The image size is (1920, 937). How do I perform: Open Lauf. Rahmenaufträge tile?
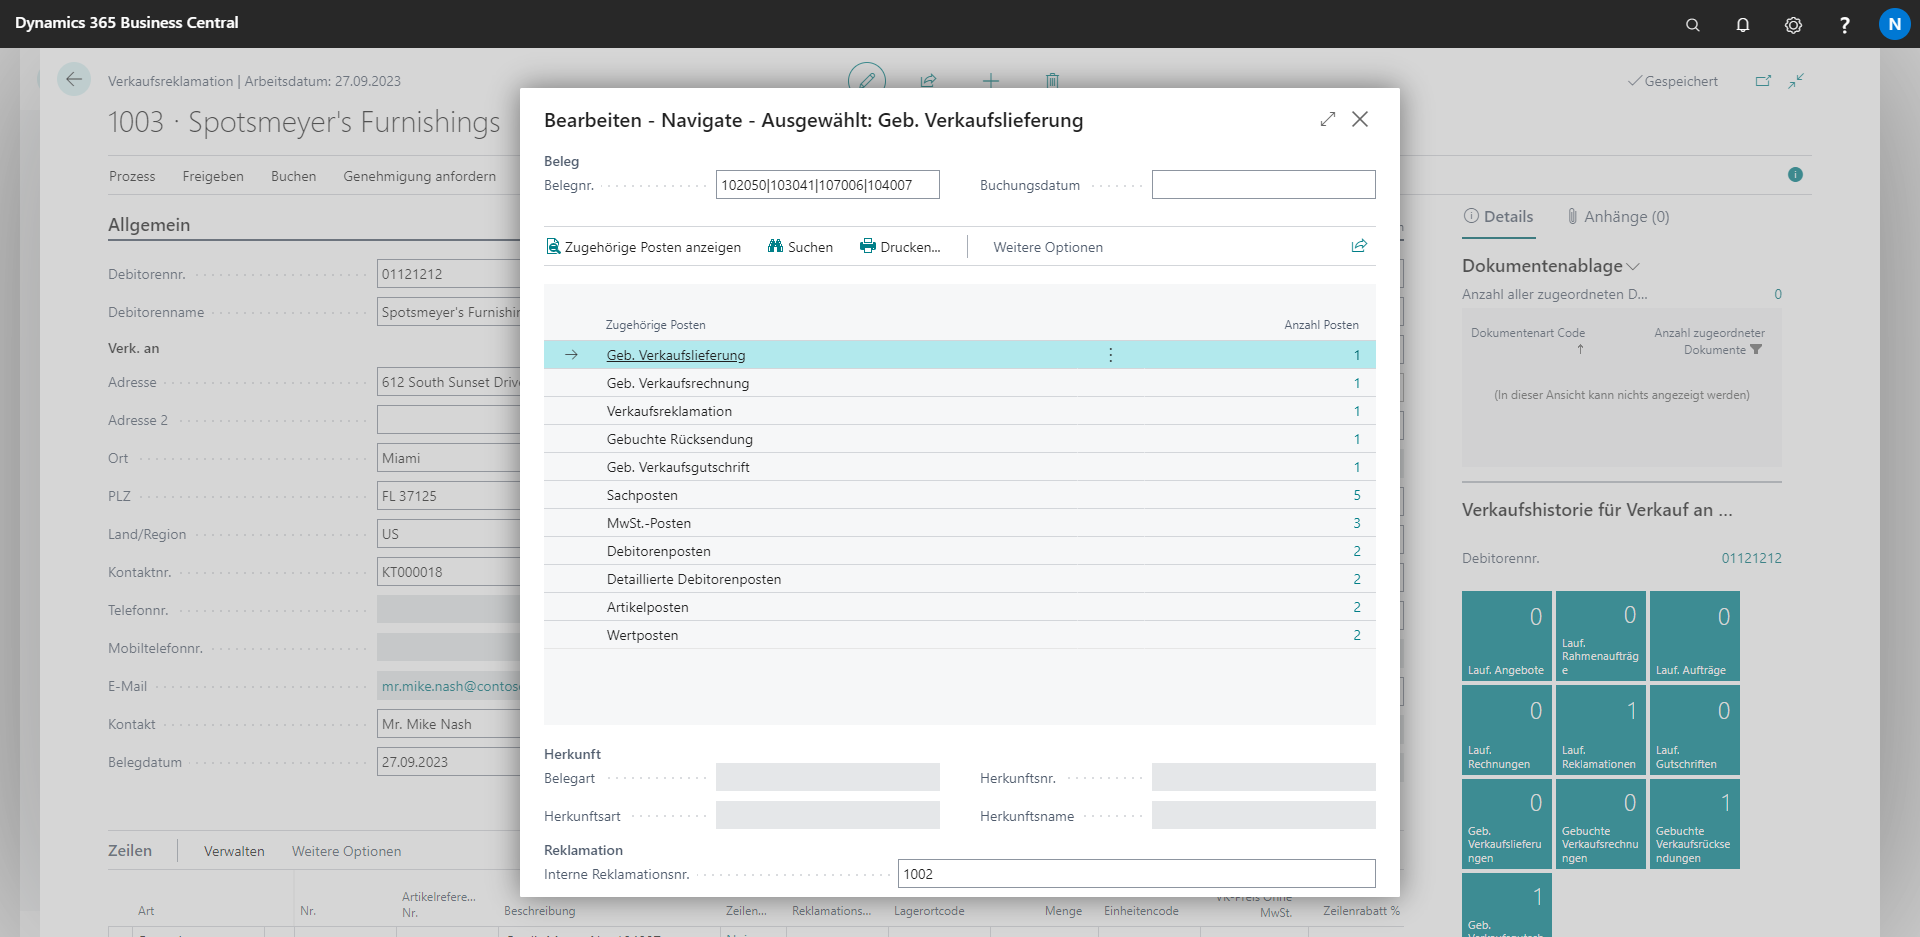point(1601,636)
